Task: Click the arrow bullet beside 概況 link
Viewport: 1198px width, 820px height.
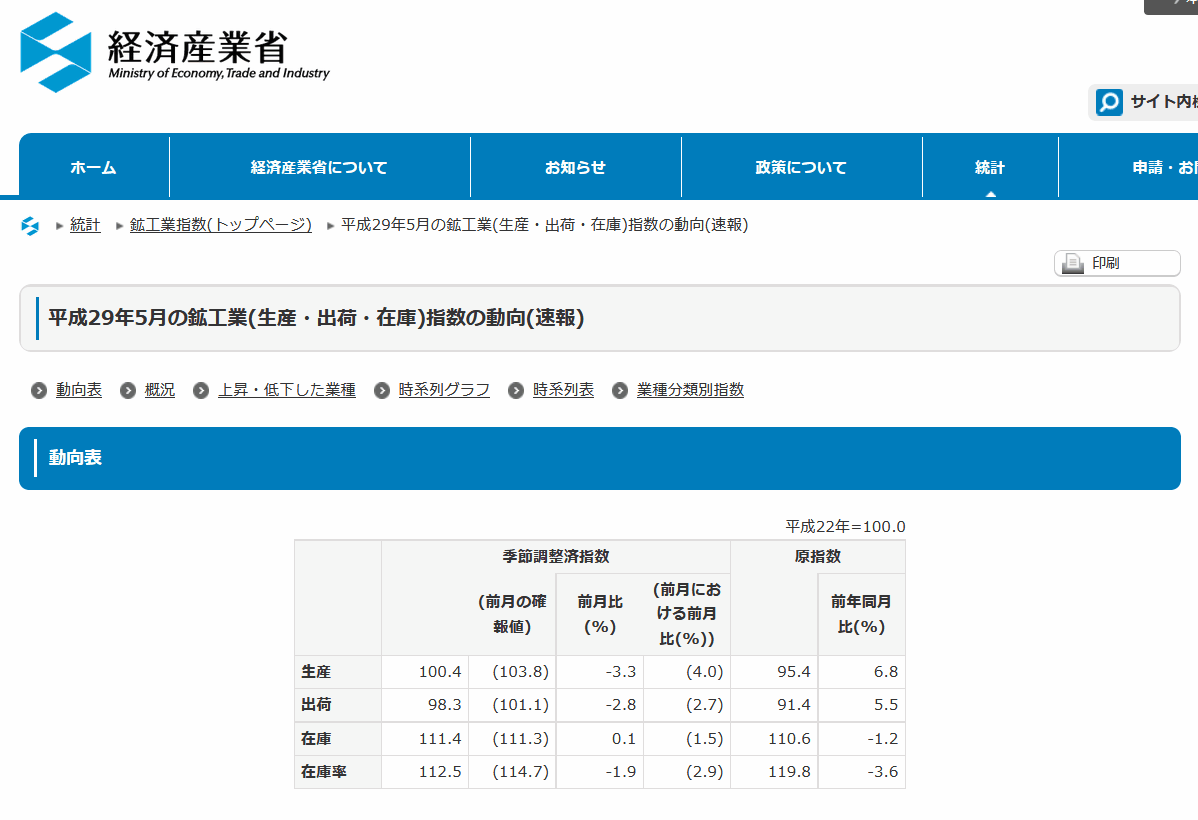Action: [128, 391]
